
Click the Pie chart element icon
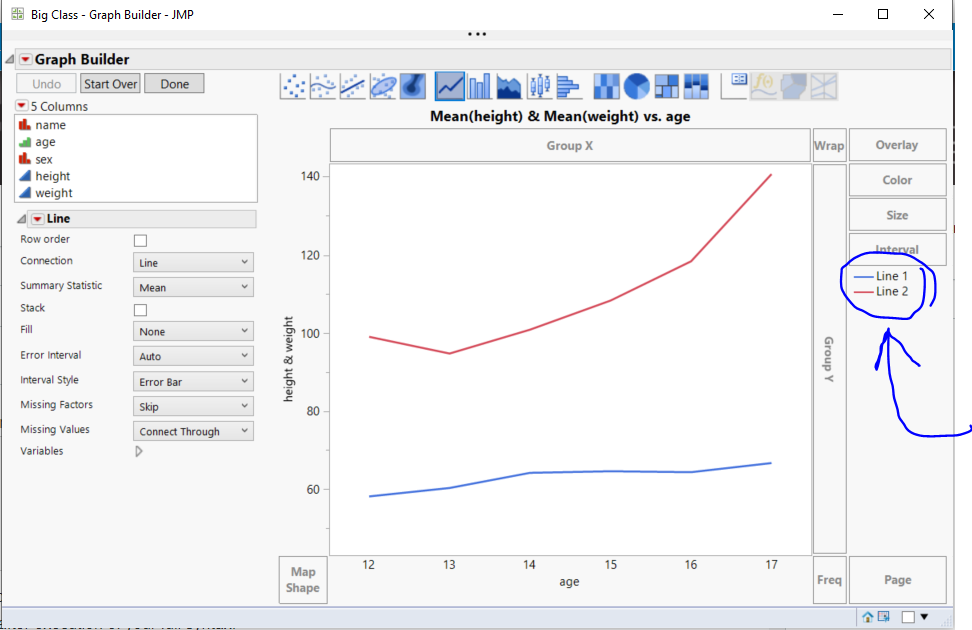pyautogui.click(x=635, y=86)
